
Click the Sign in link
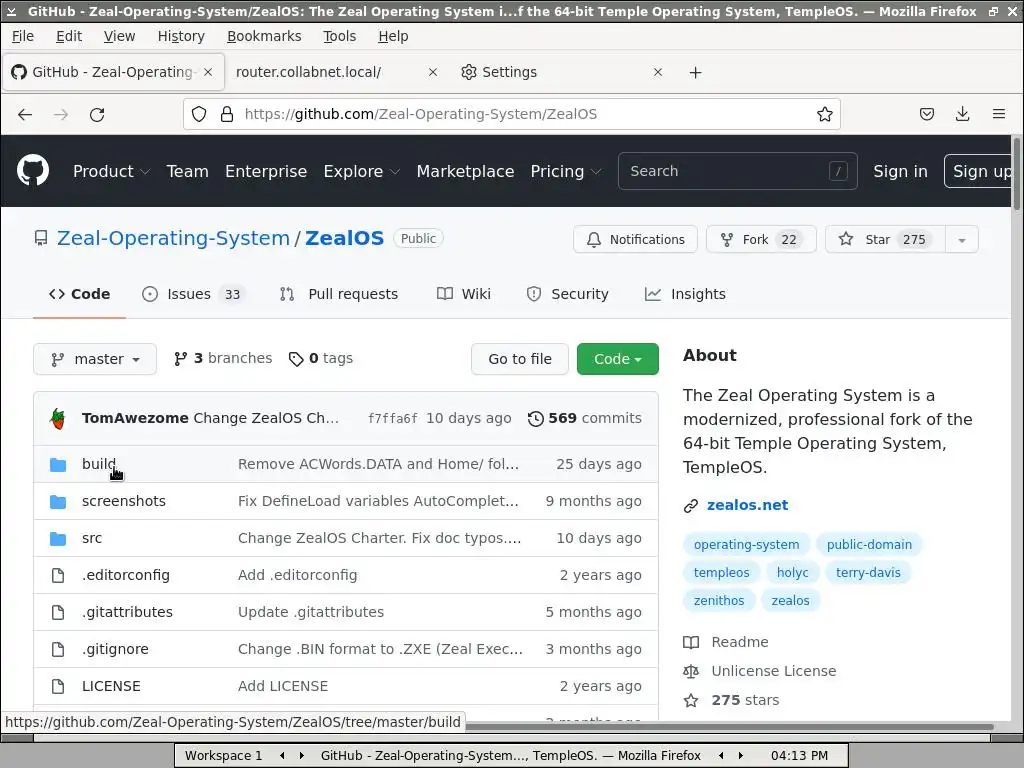tap(900, 171)
